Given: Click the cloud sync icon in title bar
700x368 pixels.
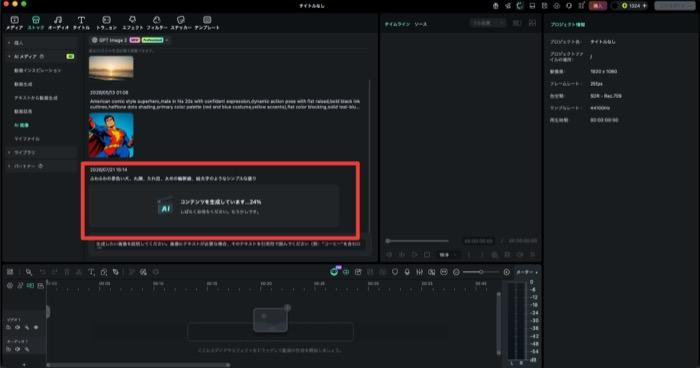Looking at the screenshot, I should pos(556,5).
